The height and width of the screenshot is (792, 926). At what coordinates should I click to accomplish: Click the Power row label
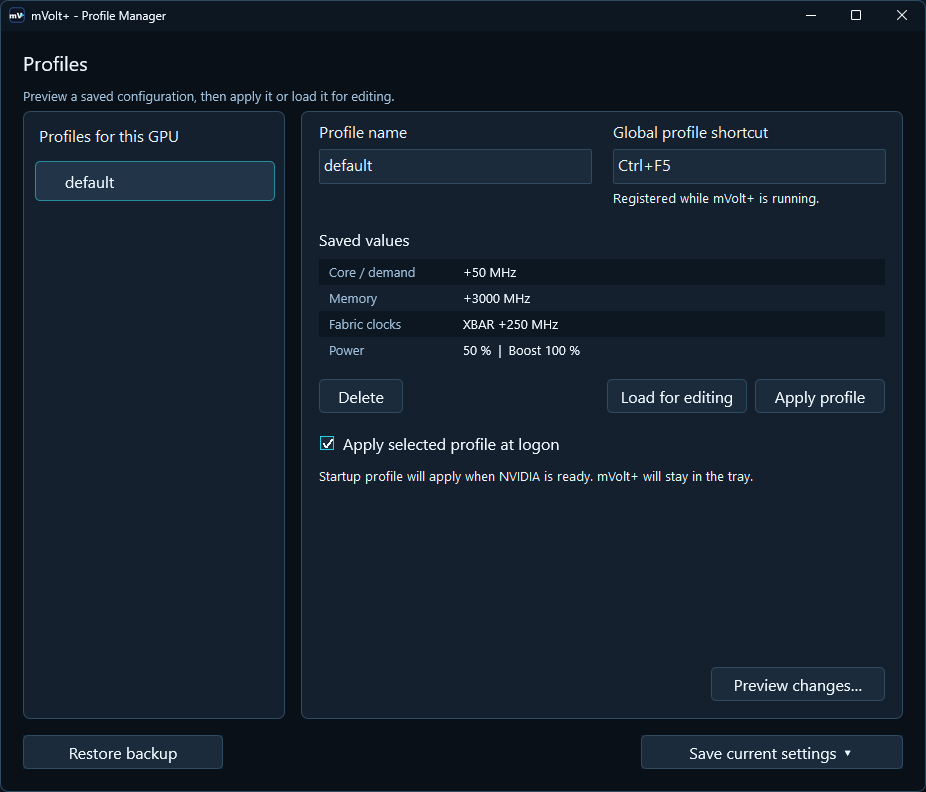click(x=346, y=350)
